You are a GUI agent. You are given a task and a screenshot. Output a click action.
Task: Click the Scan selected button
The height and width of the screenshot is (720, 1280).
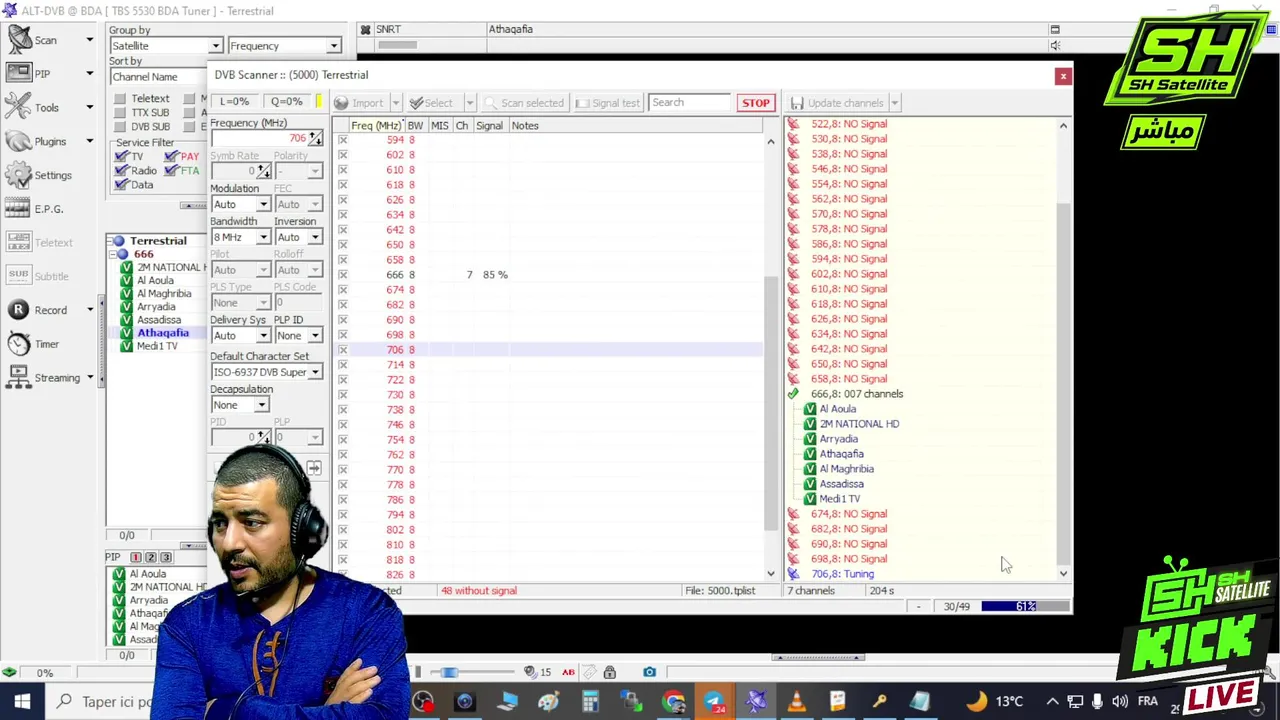pyautogui.click(x=524, y=103)
